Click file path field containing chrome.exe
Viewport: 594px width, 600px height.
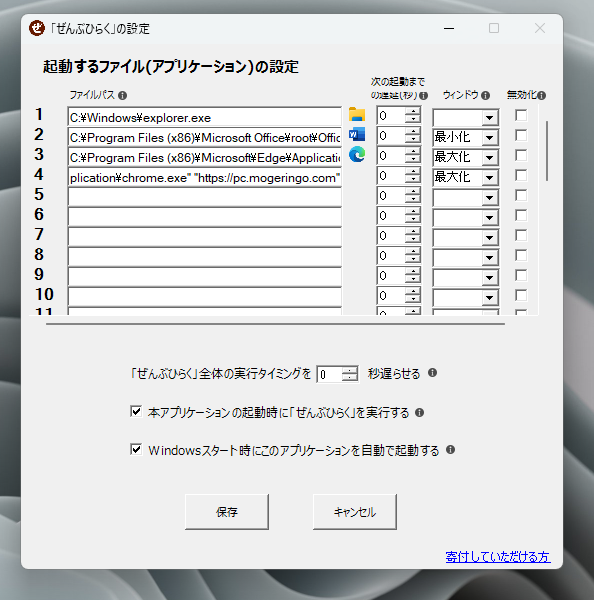[204, 177]
